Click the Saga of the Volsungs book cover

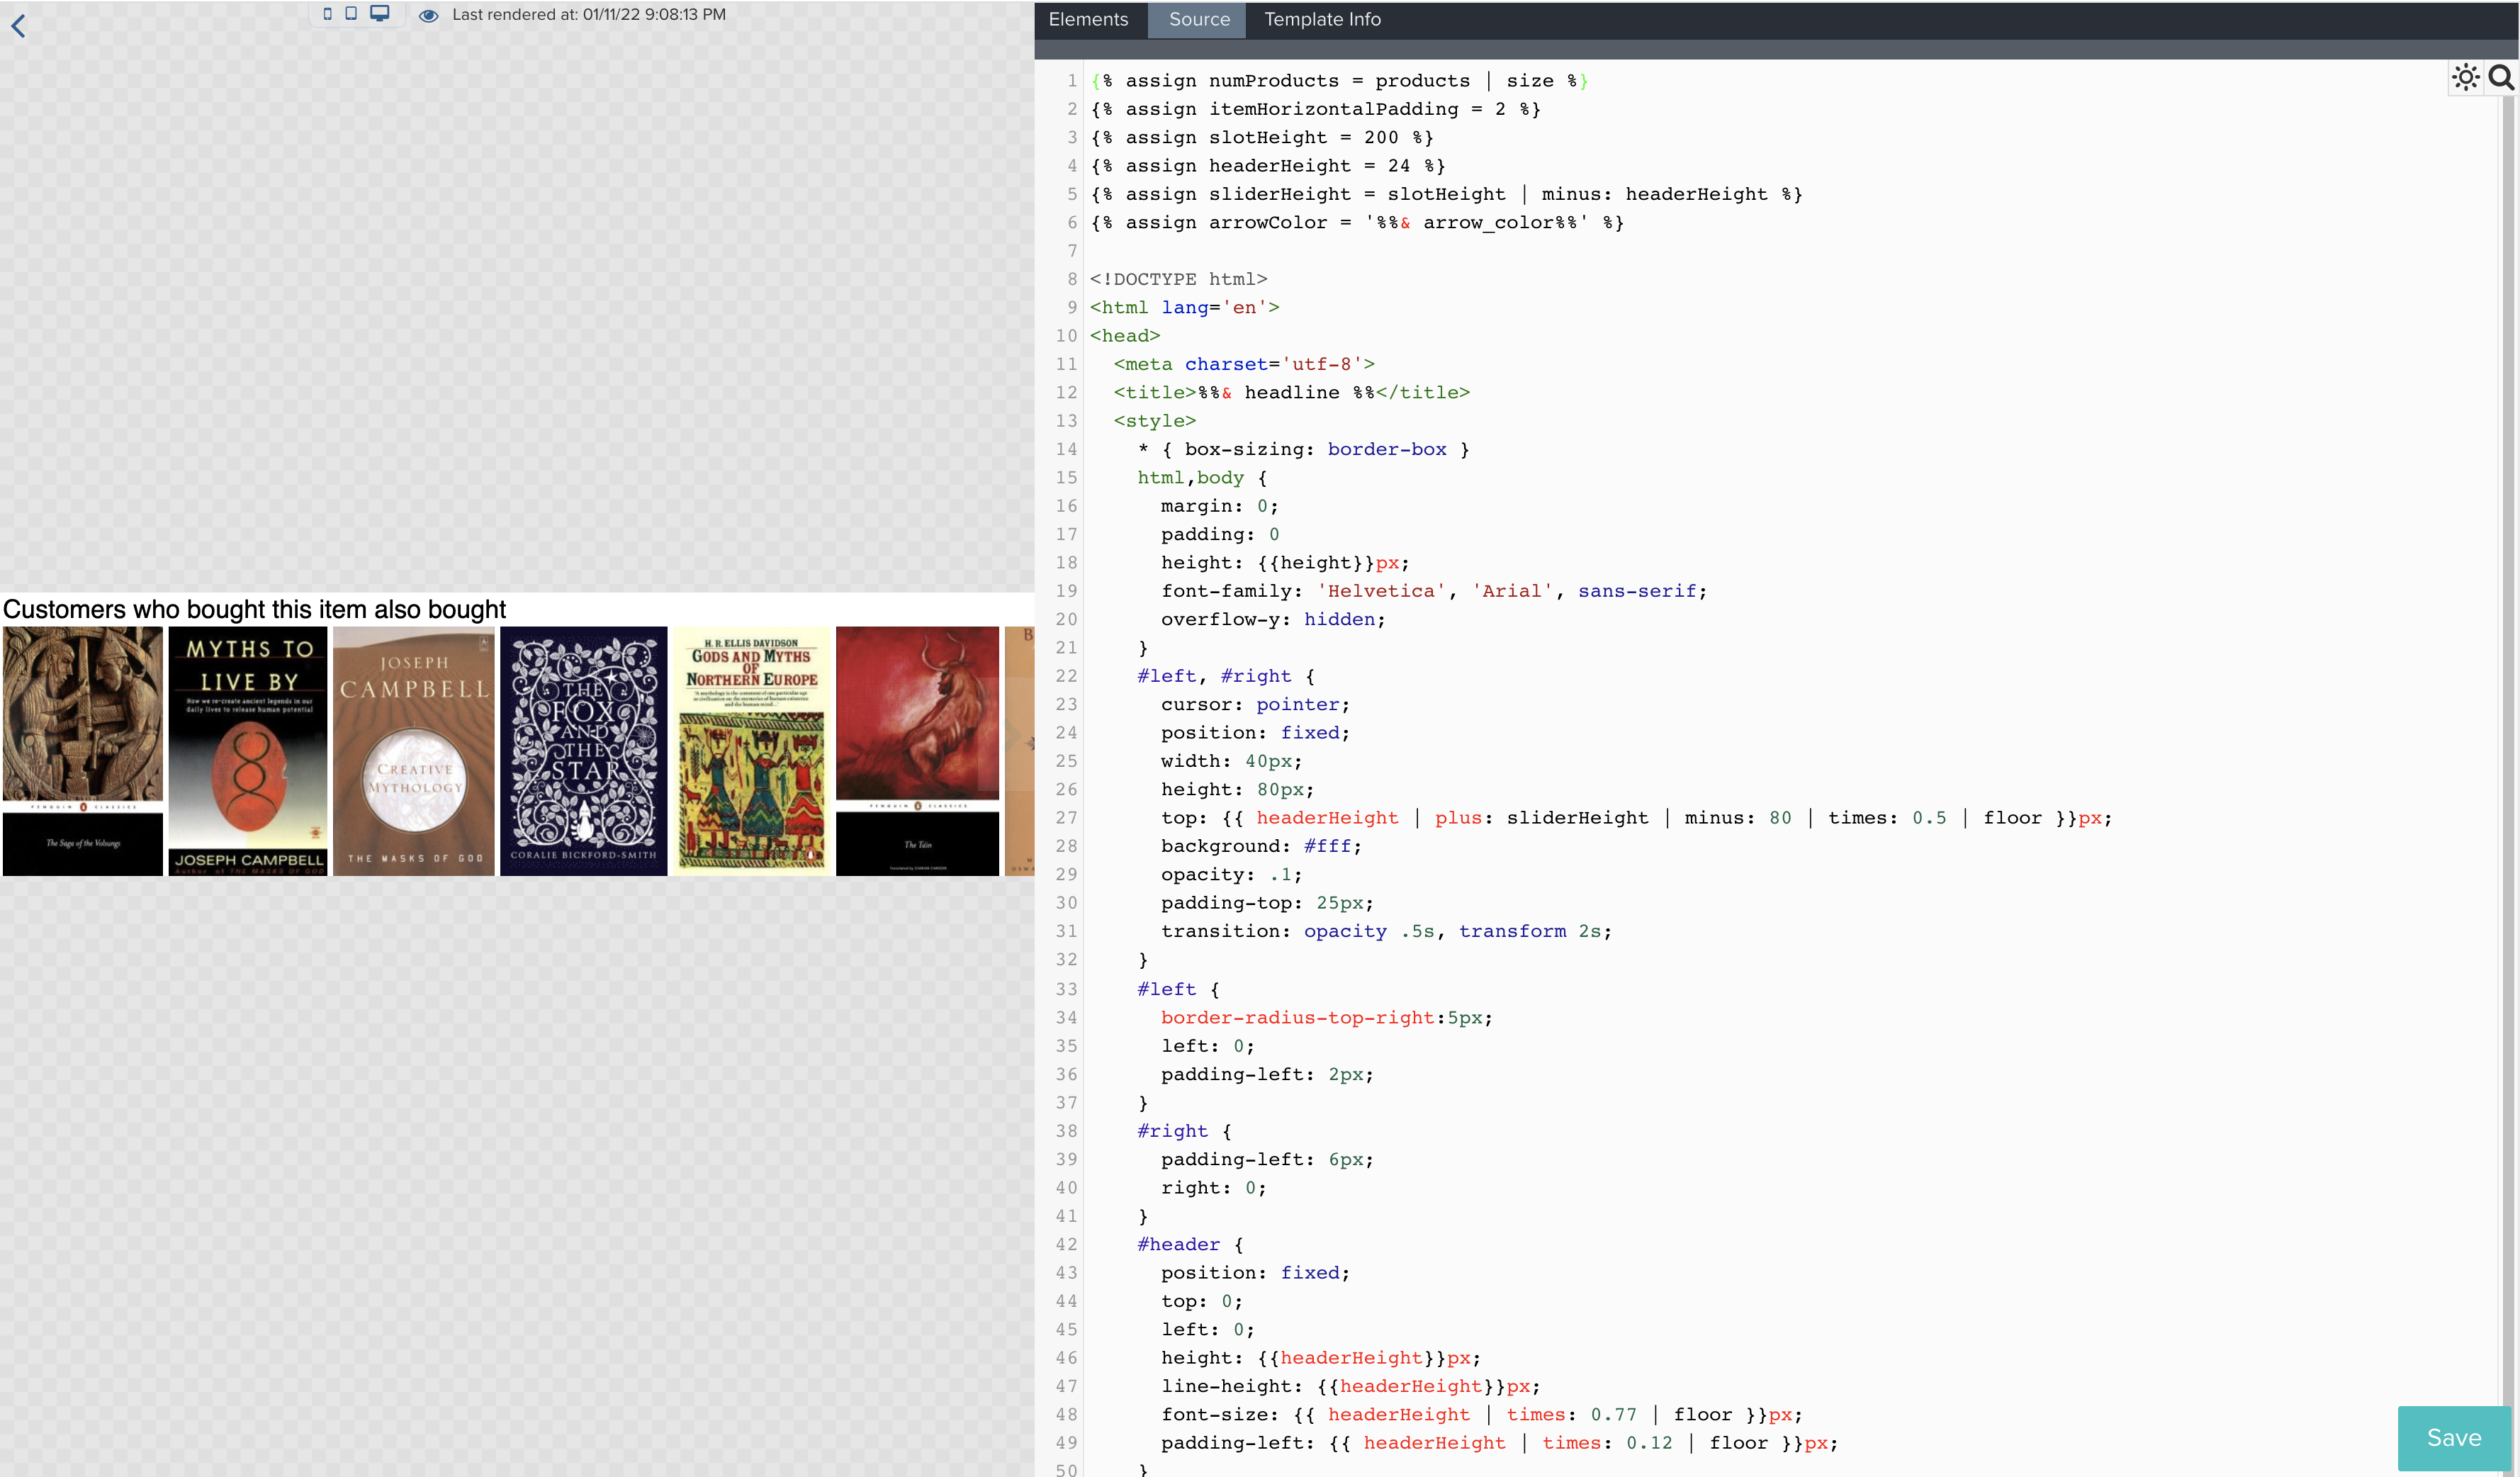(83, 751)
